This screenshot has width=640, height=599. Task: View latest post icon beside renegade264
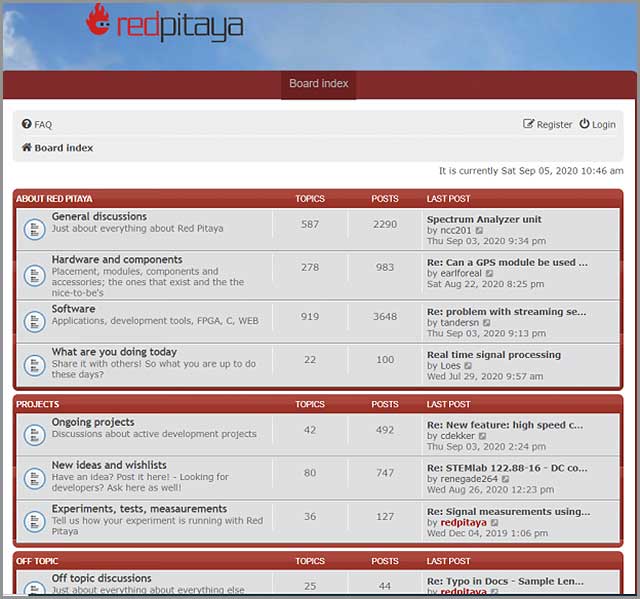(506, 479)
